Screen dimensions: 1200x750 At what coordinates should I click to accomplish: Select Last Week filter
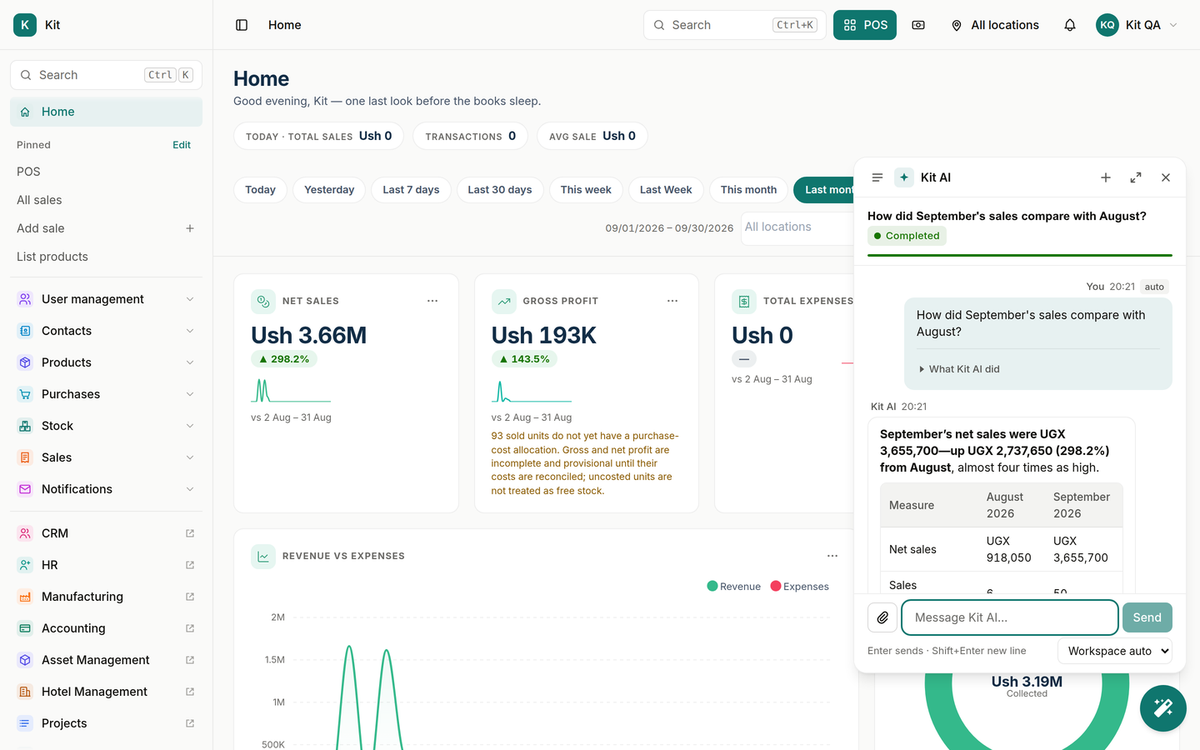tap(666, 190)
